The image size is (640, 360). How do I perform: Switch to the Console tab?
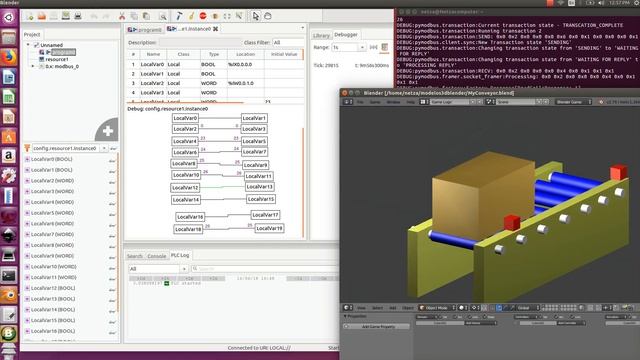(x=157, y=256)
